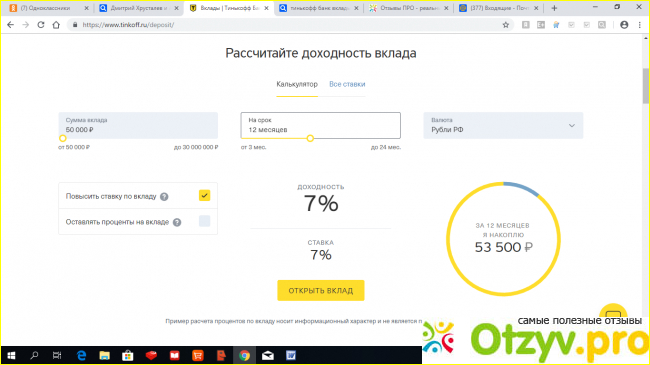The width and height of the screenshot is (650, 365).
Task: Click the ОТКРЫТЬ ВКЛАД button
Action: 321,290
